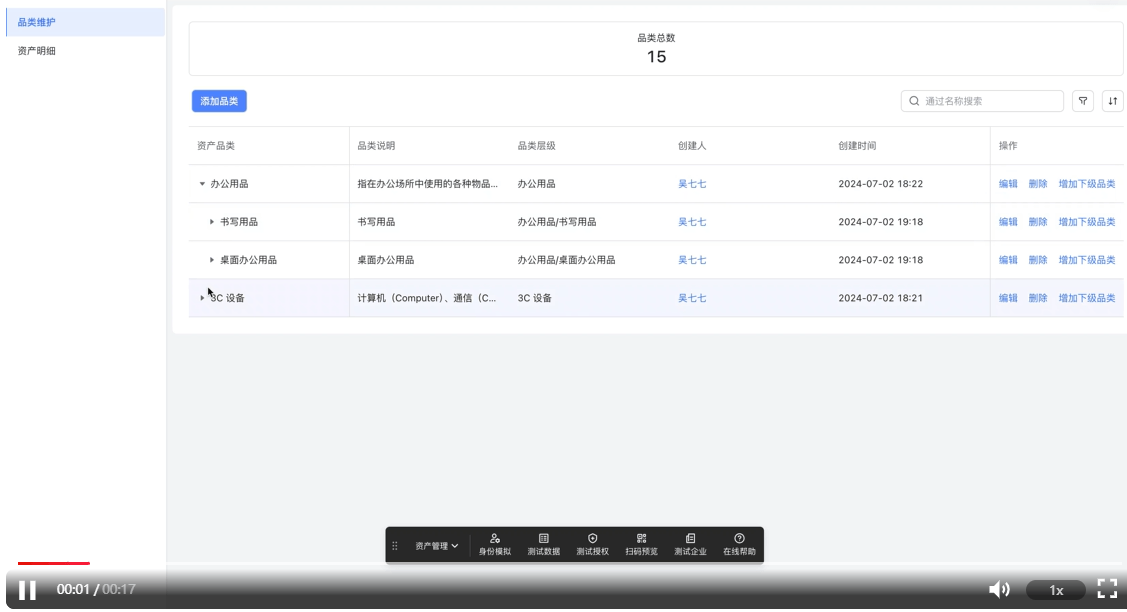The height and width of the screenshot is (612, 1127).
Task: Click the 品类层级 column header
Action: (536, 145)
